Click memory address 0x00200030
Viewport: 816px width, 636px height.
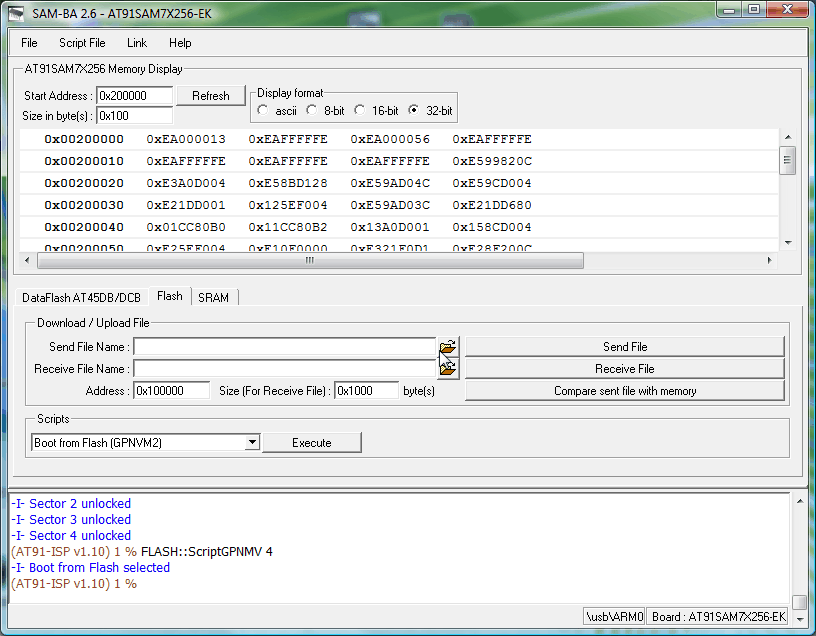[84, 205]
